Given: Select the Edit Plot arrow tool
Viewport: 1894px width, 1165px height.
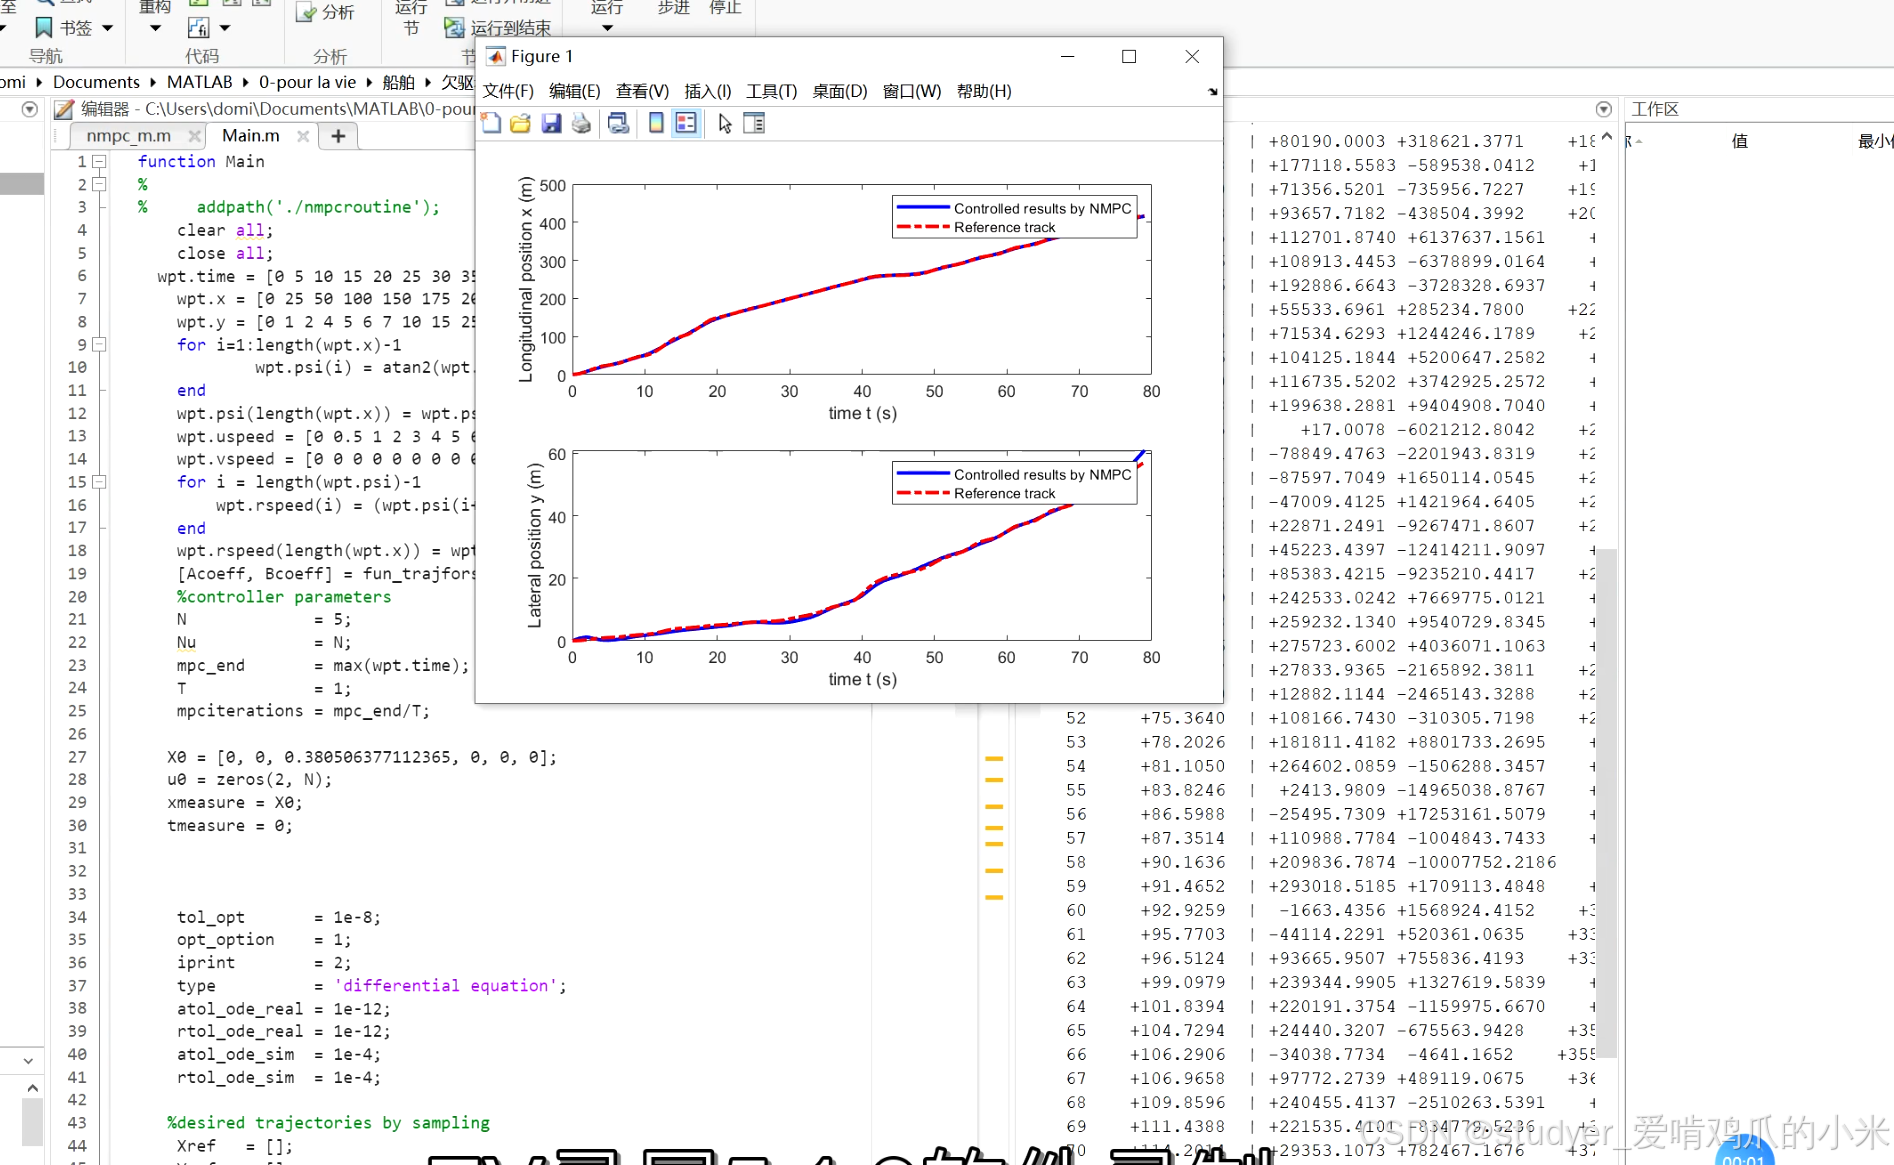Looking at the screenshot, I should (x=725, y=123).
